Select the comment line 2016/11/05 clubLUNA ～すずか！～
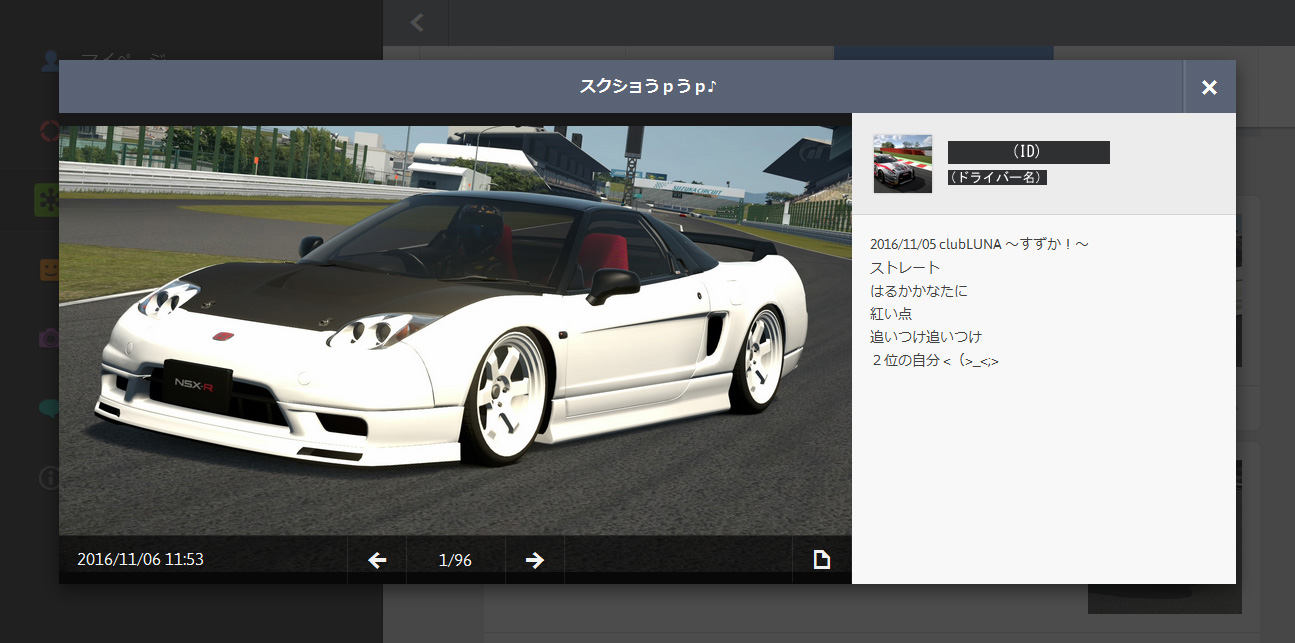This screenshot has width=1295, height=643. 979,244
